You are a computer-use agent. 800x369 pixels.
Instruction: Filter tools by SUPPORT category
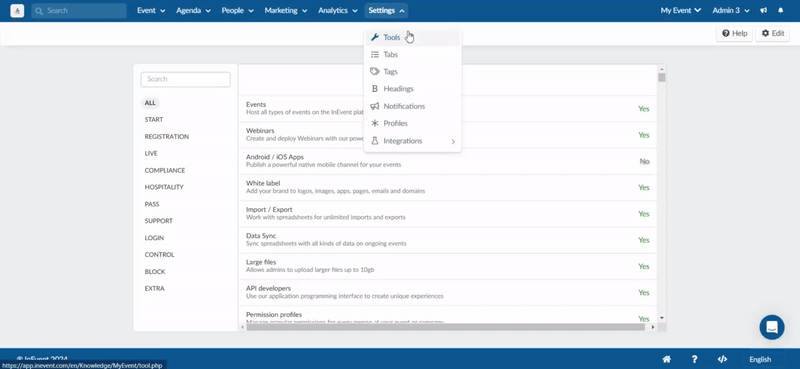point(158,221)
